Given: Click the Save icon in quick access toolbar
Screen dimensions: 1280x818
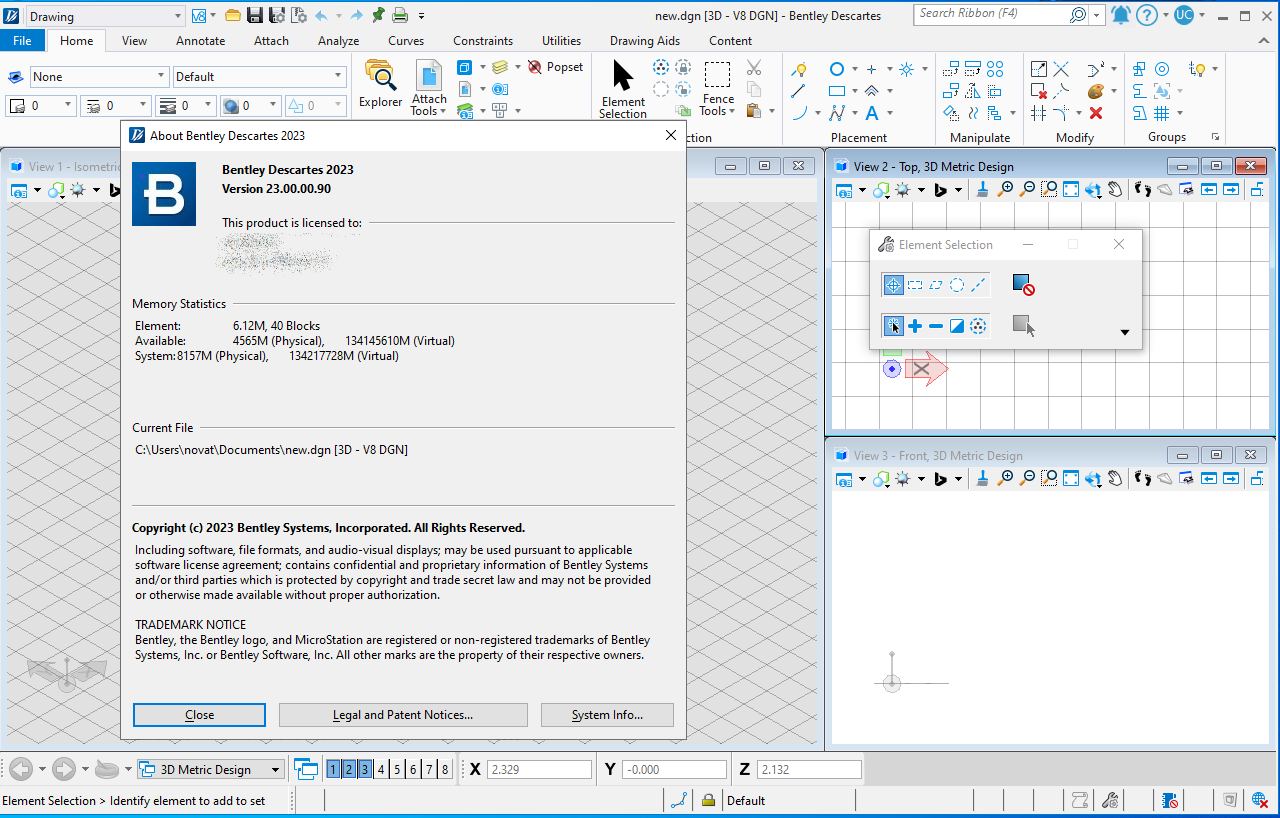Looking at the screenshot, I should tap(255, 15).
